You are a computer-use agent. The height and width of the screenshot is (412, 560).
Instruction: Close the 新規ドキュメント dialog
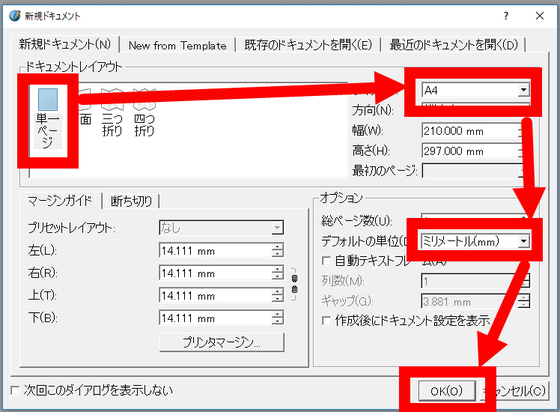pos(540,16)
